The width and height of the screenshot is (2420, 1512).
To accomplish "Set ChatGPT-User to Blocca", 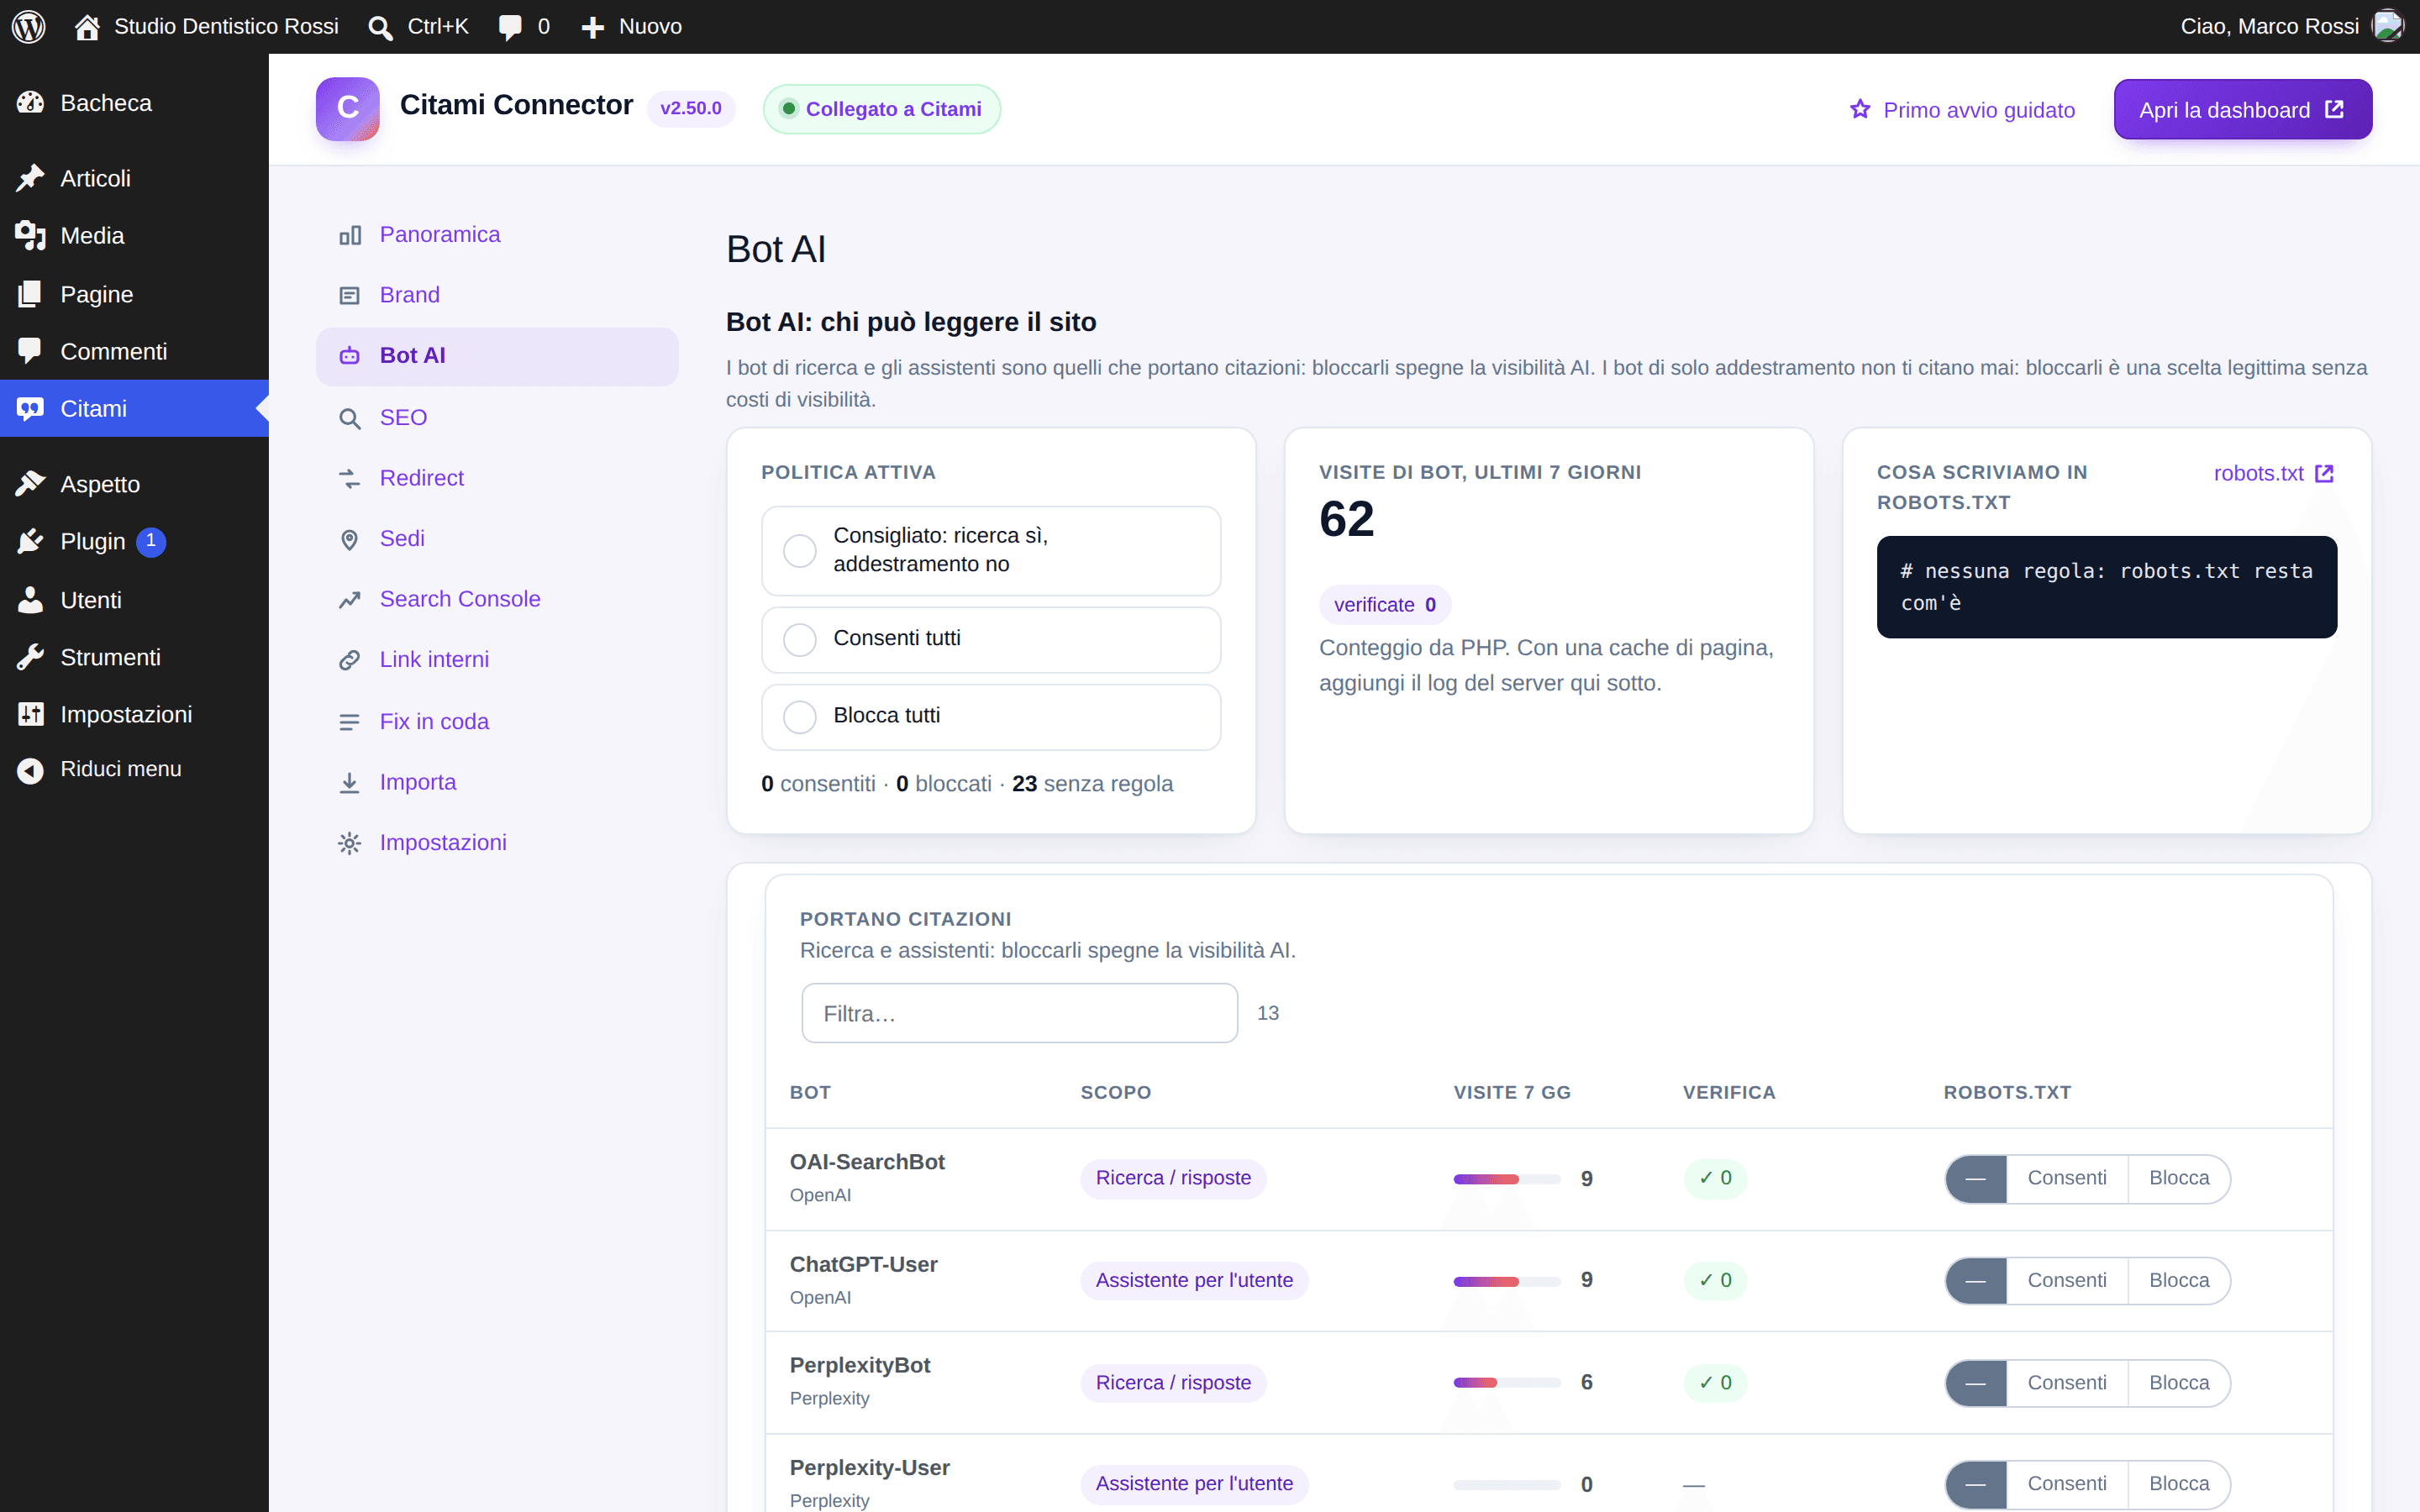I will (x=2178, y=1280).
